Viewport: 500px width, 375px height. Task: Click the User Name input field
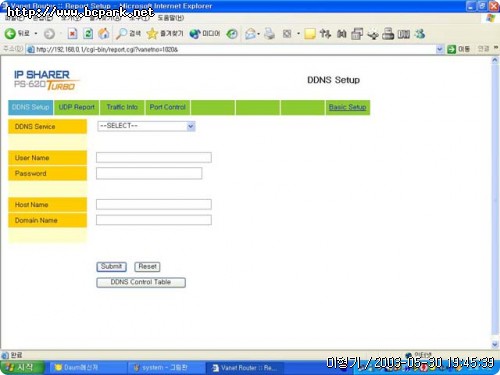(x=154, y=157)
